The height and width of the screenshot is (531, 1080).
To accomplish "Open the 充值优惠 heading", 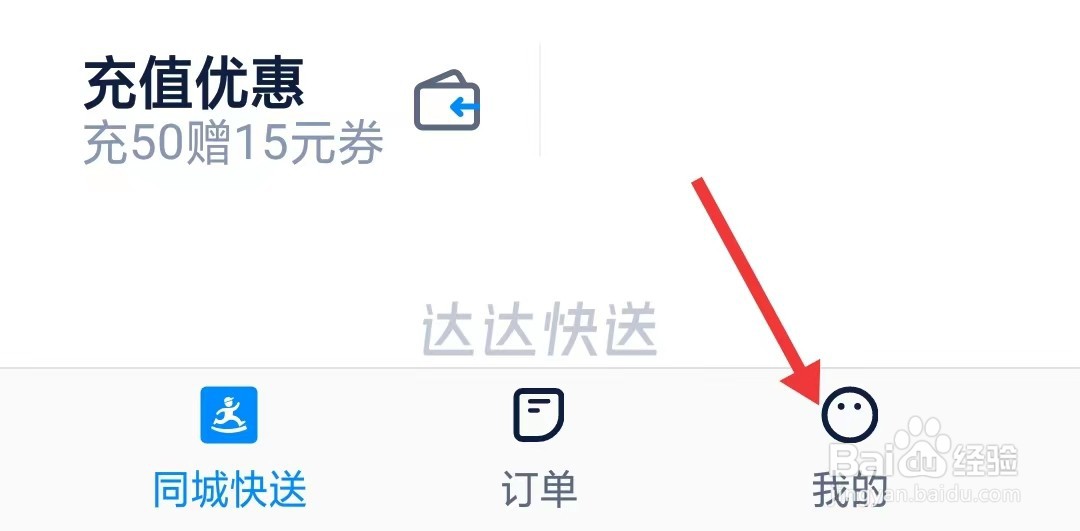I will pyautogui.click(x=194, y=85).
